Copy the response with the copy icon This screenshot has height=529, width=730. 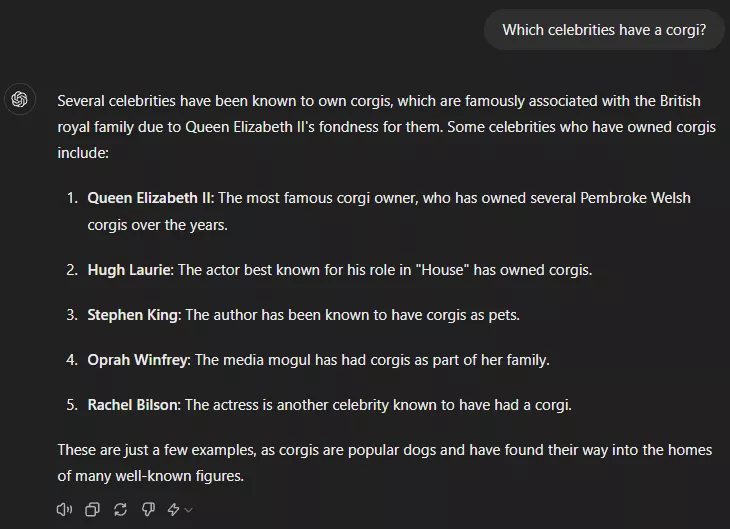(x=92, y=509)
